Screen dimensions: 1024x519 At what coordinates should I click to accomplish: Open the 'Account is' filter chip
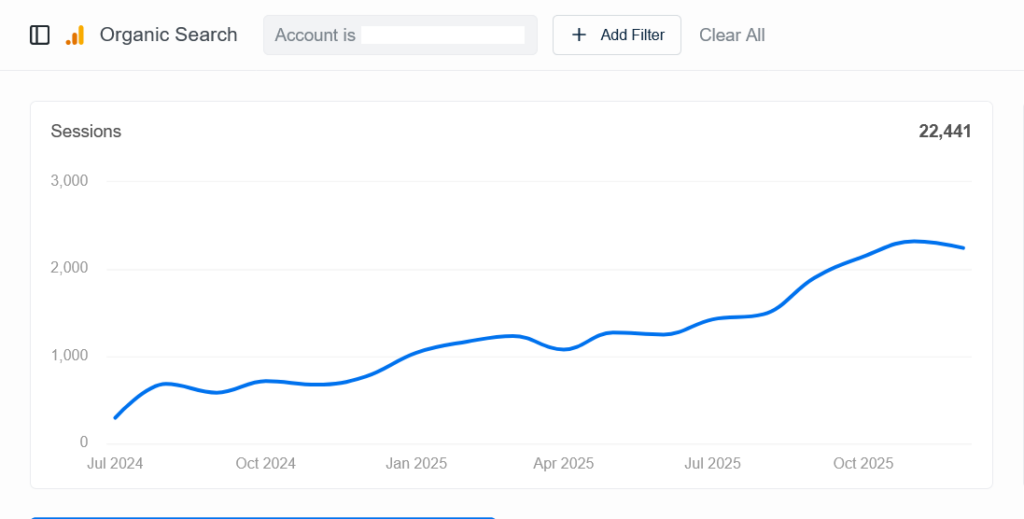click(x=315, y=35)
